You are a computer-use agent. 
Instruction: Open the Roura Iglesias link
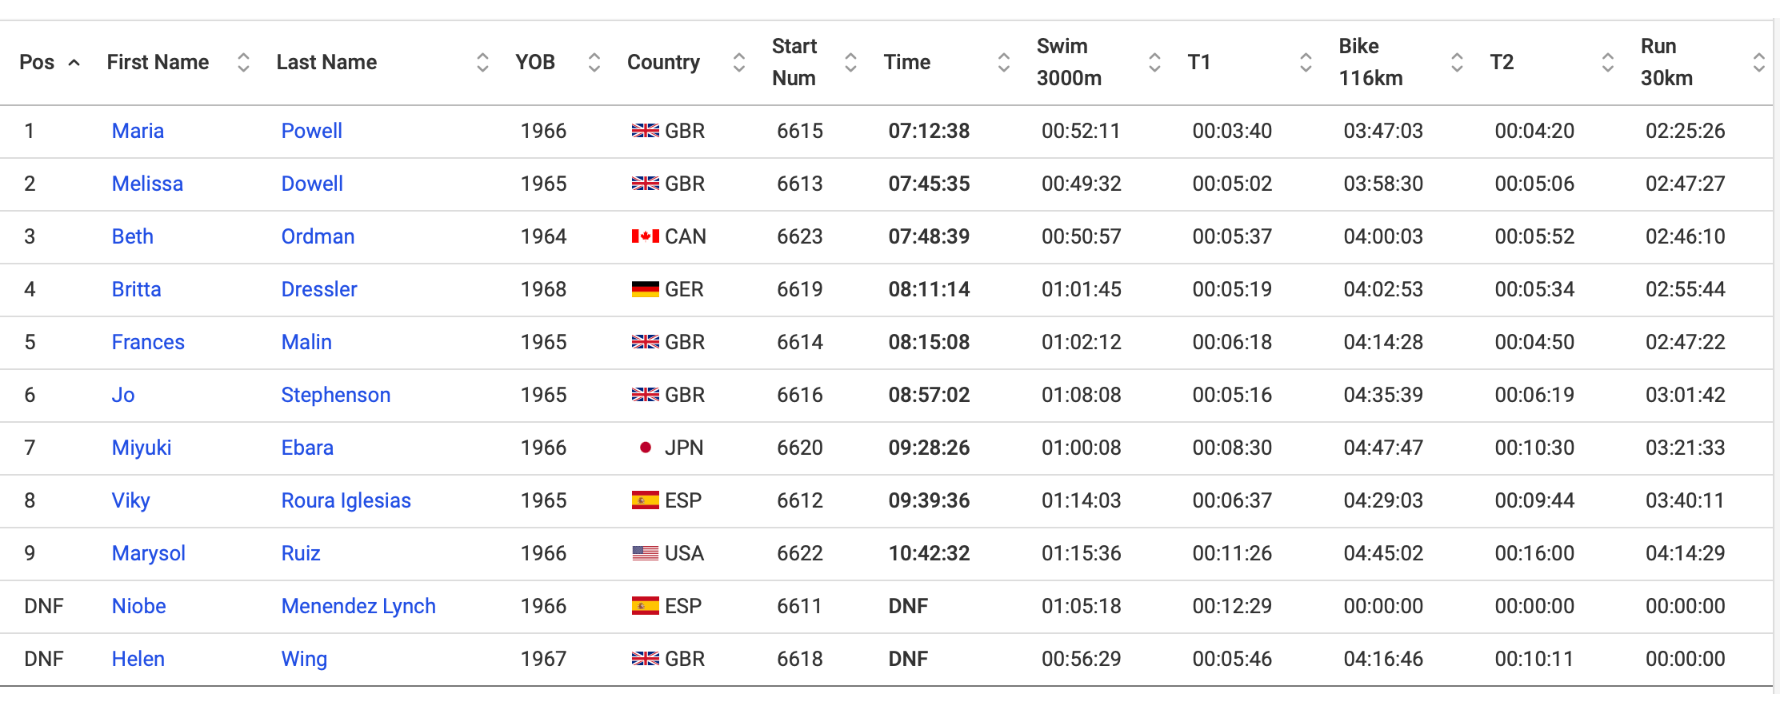pos(346,501)
